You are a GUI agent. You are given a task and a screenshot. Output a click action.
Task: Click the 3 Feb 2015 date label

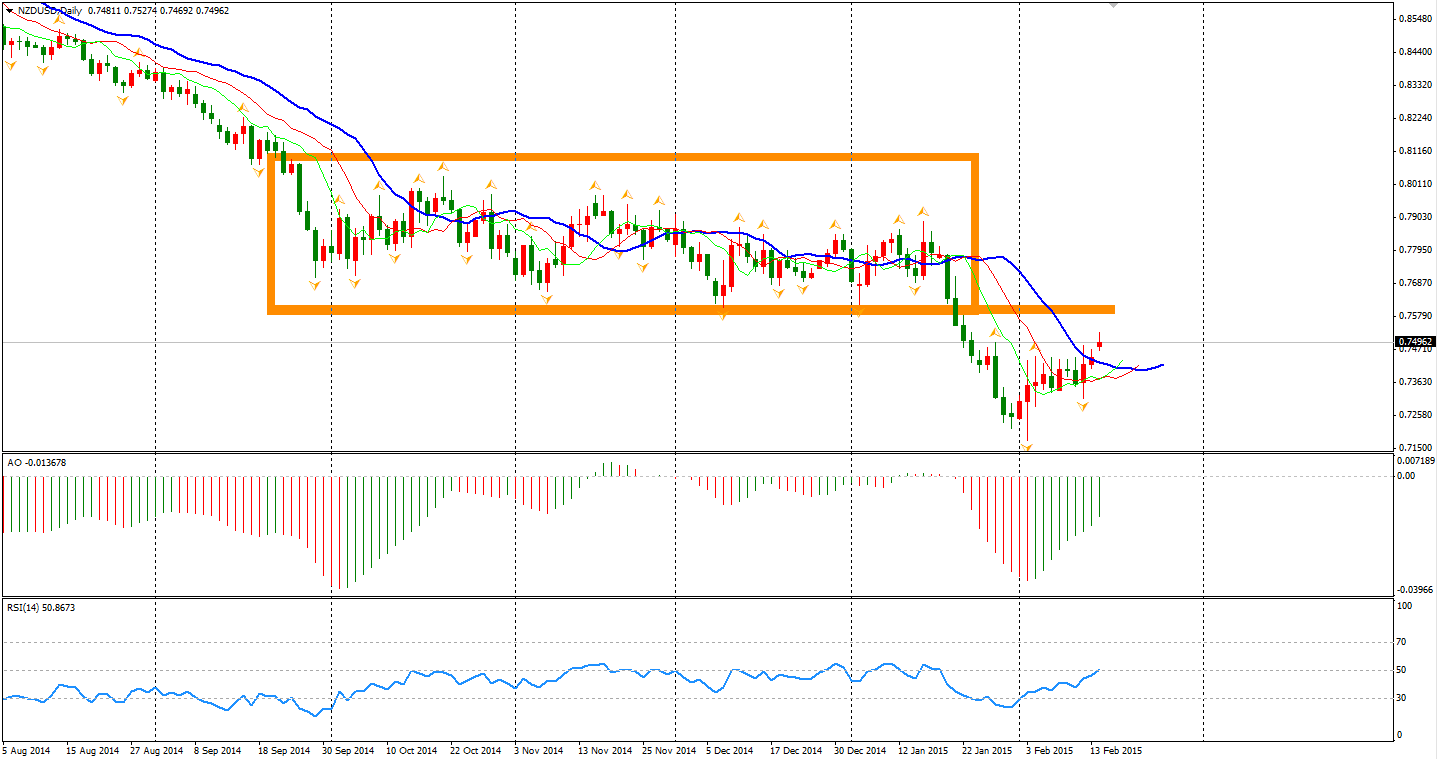[1051, 749]
